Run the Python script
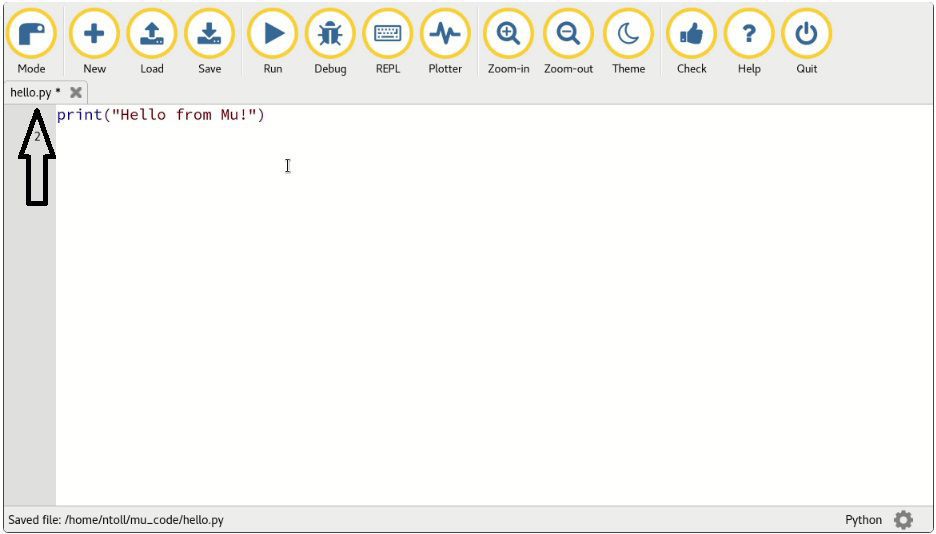936x534 pixels. coord(273,42)
